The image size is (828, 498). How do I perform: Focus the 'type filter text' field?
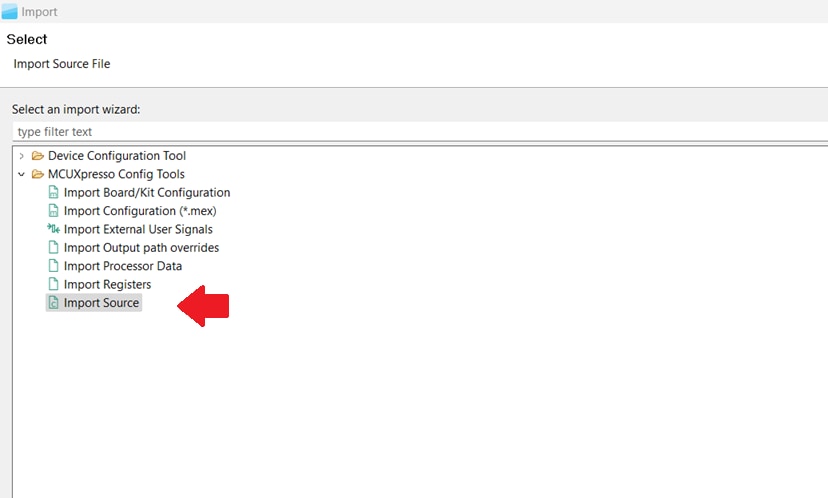click(x=420, y=131)
